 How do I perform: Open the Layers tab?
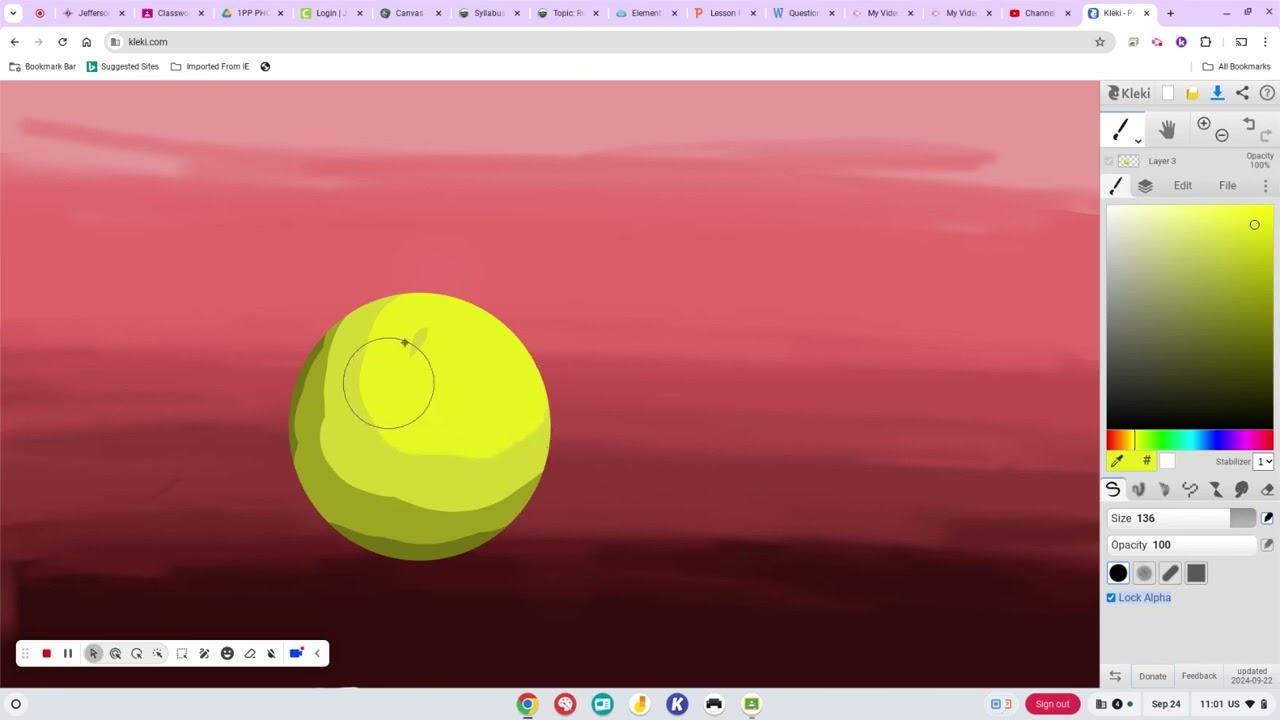(x=1145, y=186)
